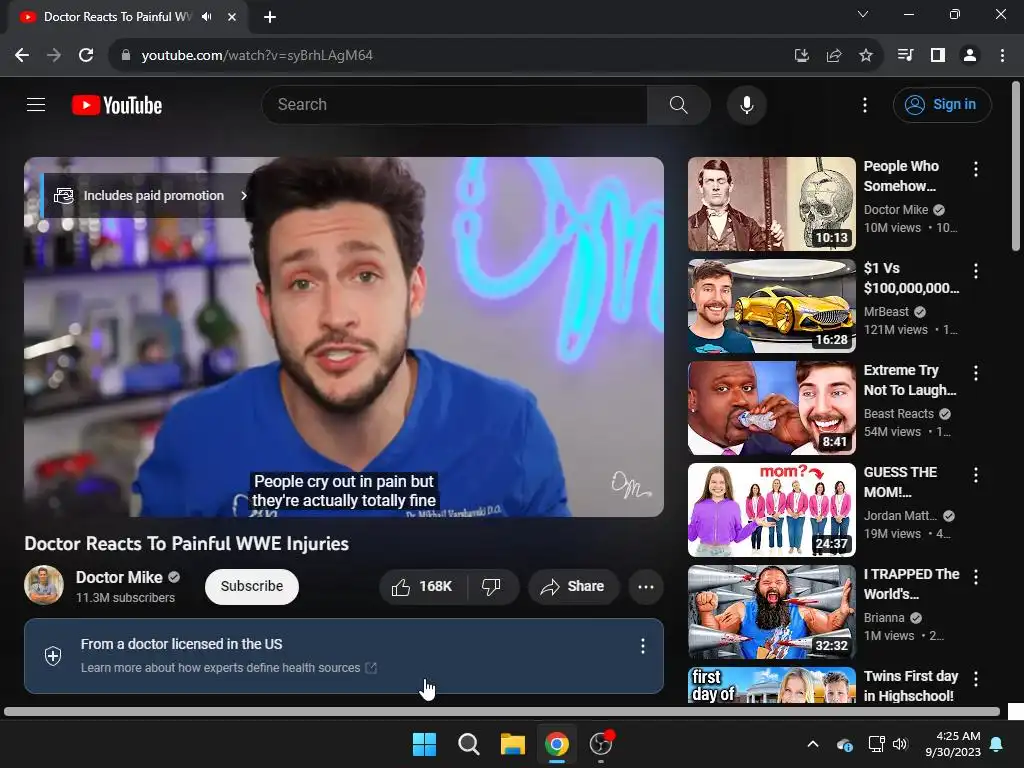Open options for People Who Somehow video
This screenshot has width=1024, height=768.
click(x=976, y=169)
